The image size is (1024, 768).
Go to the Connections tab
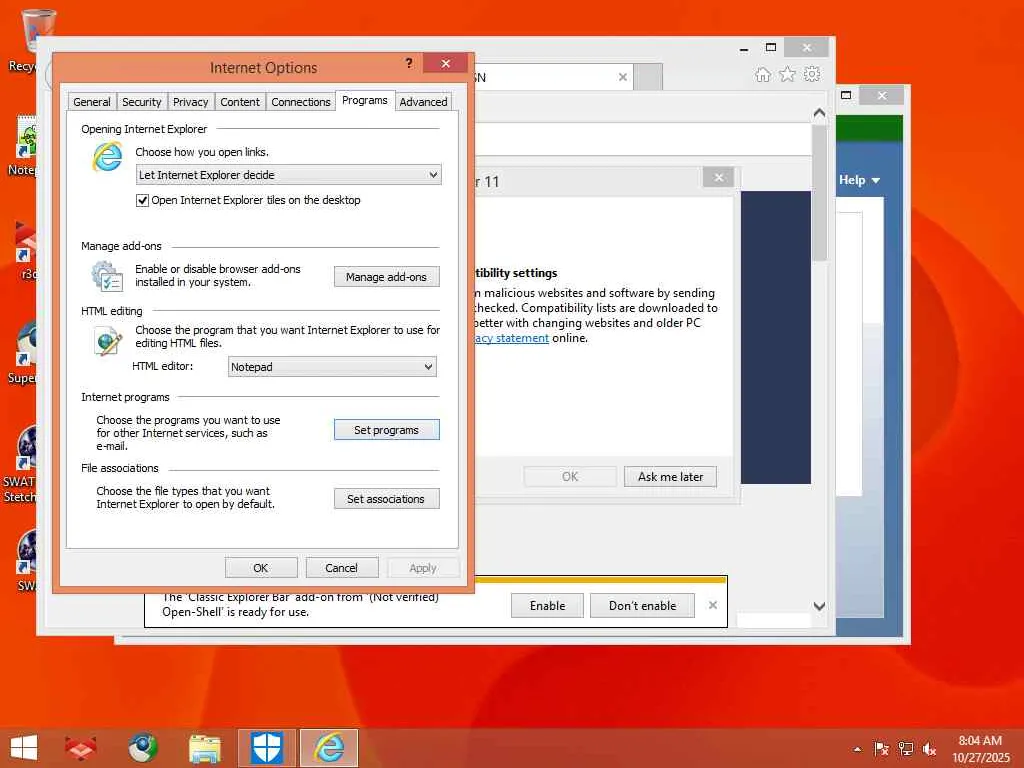(300, 102)
